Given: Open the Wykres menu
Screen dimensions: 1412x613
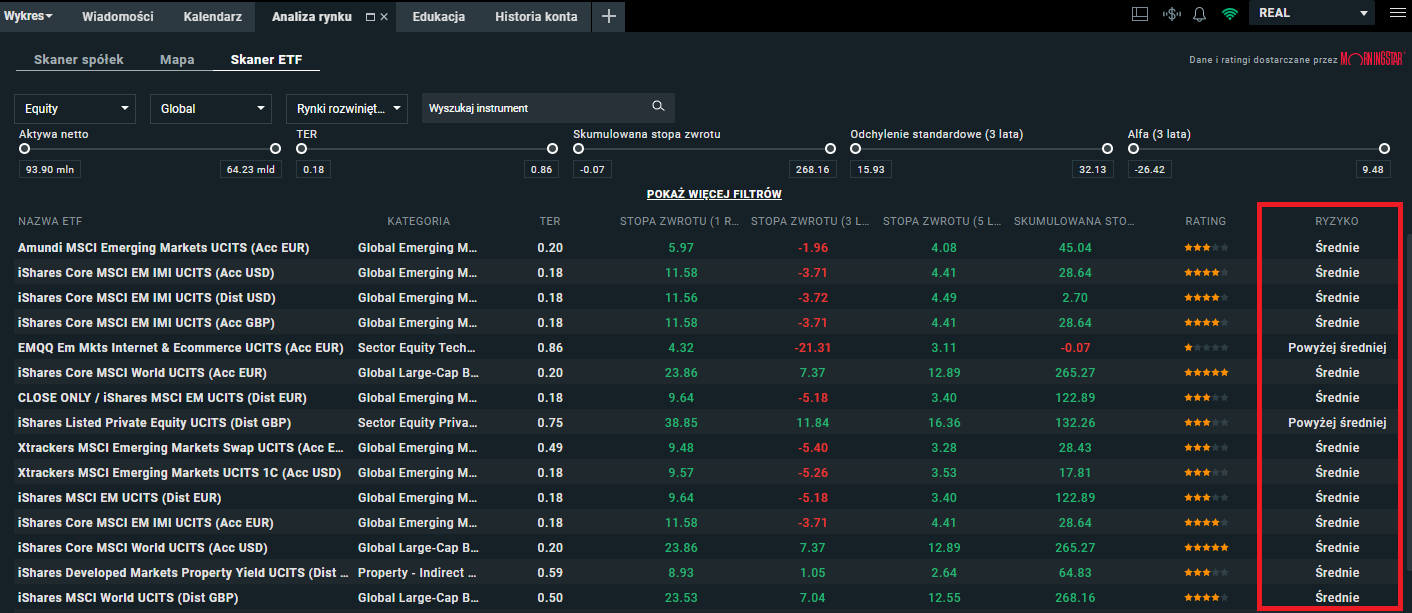Looking at the screenshot, I should [x=27, y=15].
